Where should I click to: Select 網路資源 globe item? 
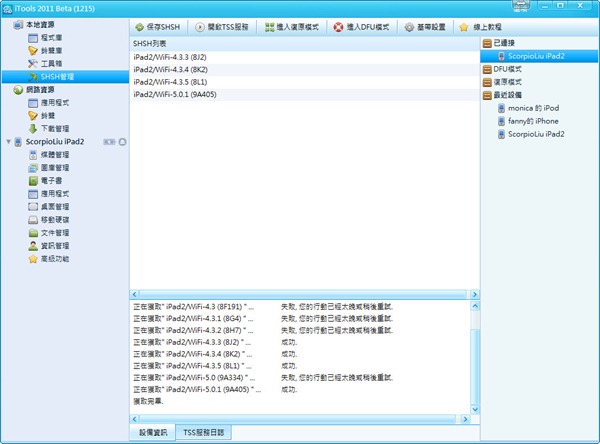(x=34, y=90)
